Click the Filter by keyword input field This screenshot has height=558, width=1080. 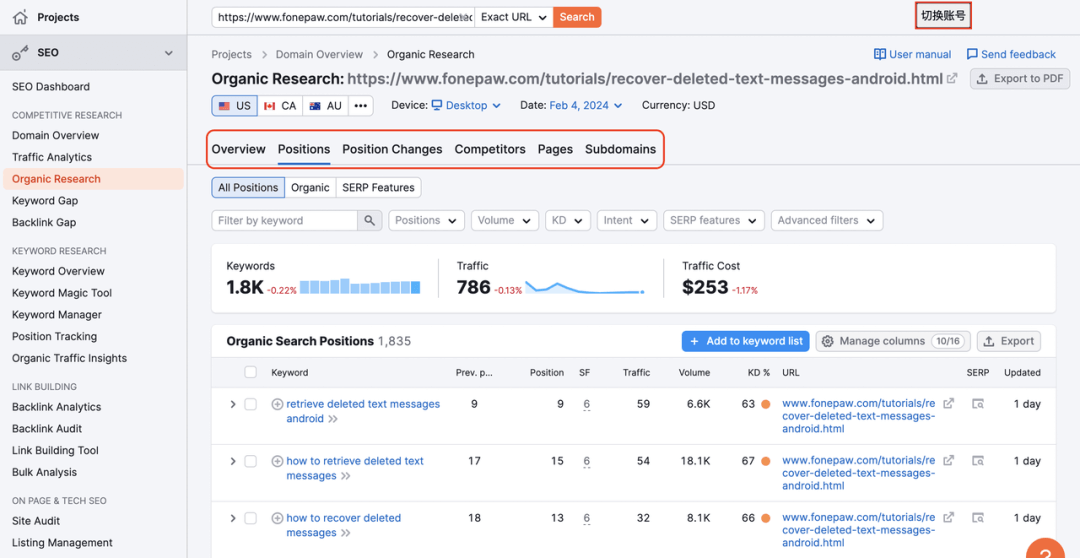pos(285,220)
